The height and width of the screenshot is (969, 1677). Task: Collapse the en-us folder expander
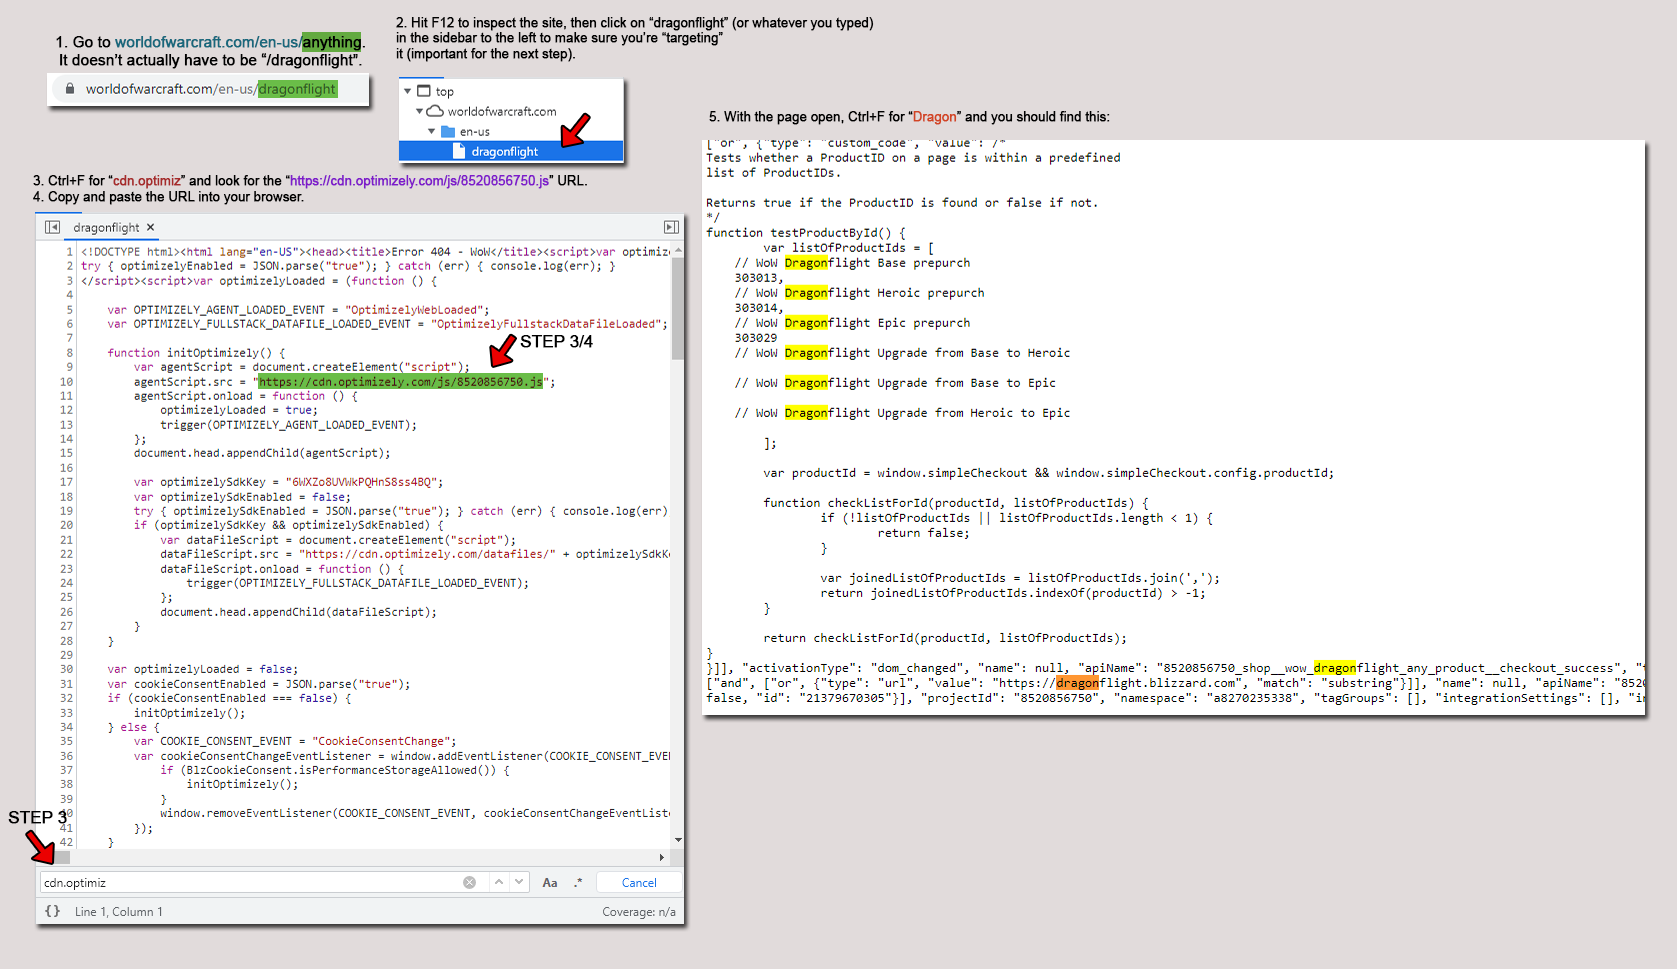pos(432,131)
